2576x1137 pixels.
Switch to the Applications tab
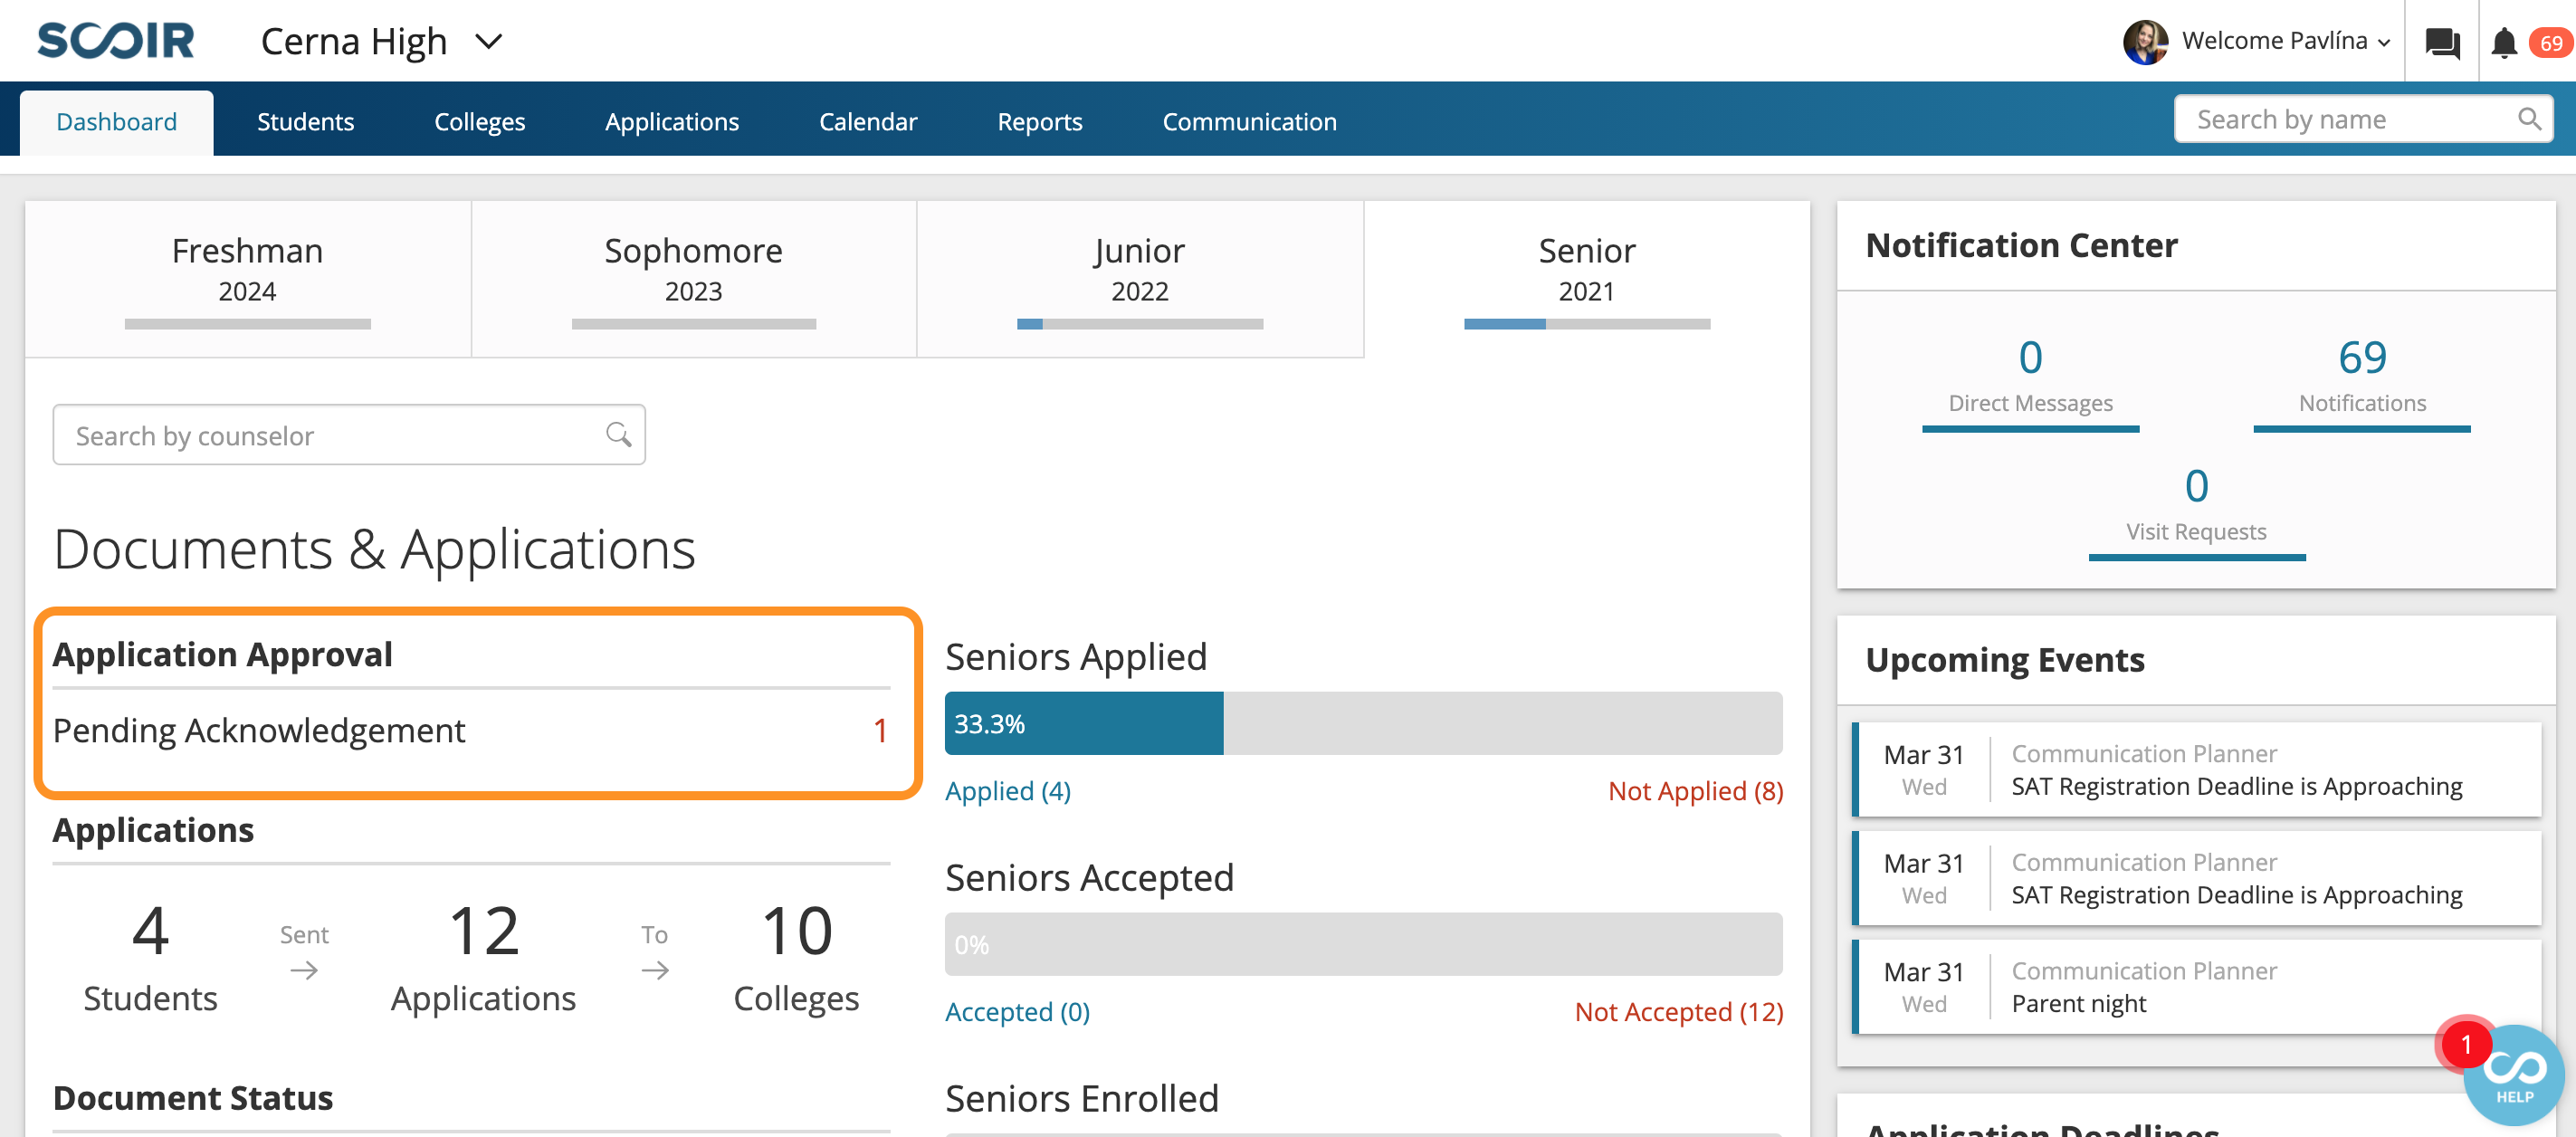click(672, 121)
